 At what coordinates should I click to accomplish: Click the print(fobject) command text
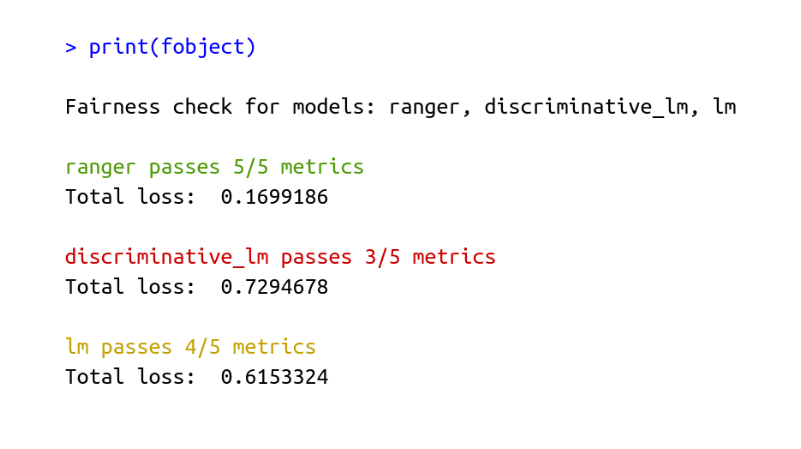172,47
